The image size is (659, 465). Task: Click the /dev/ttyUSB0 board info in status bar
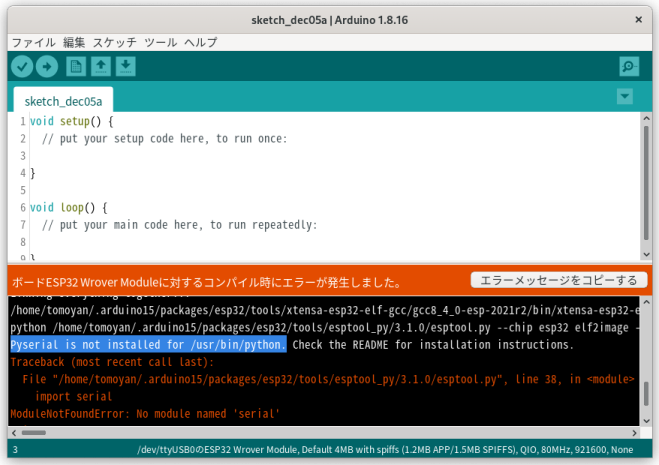[385, 450]
